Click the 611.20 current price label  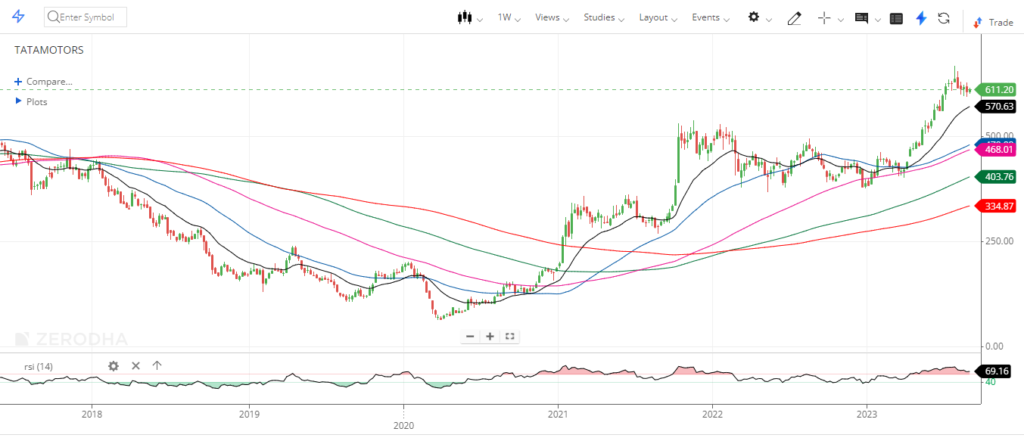(996, 90)
